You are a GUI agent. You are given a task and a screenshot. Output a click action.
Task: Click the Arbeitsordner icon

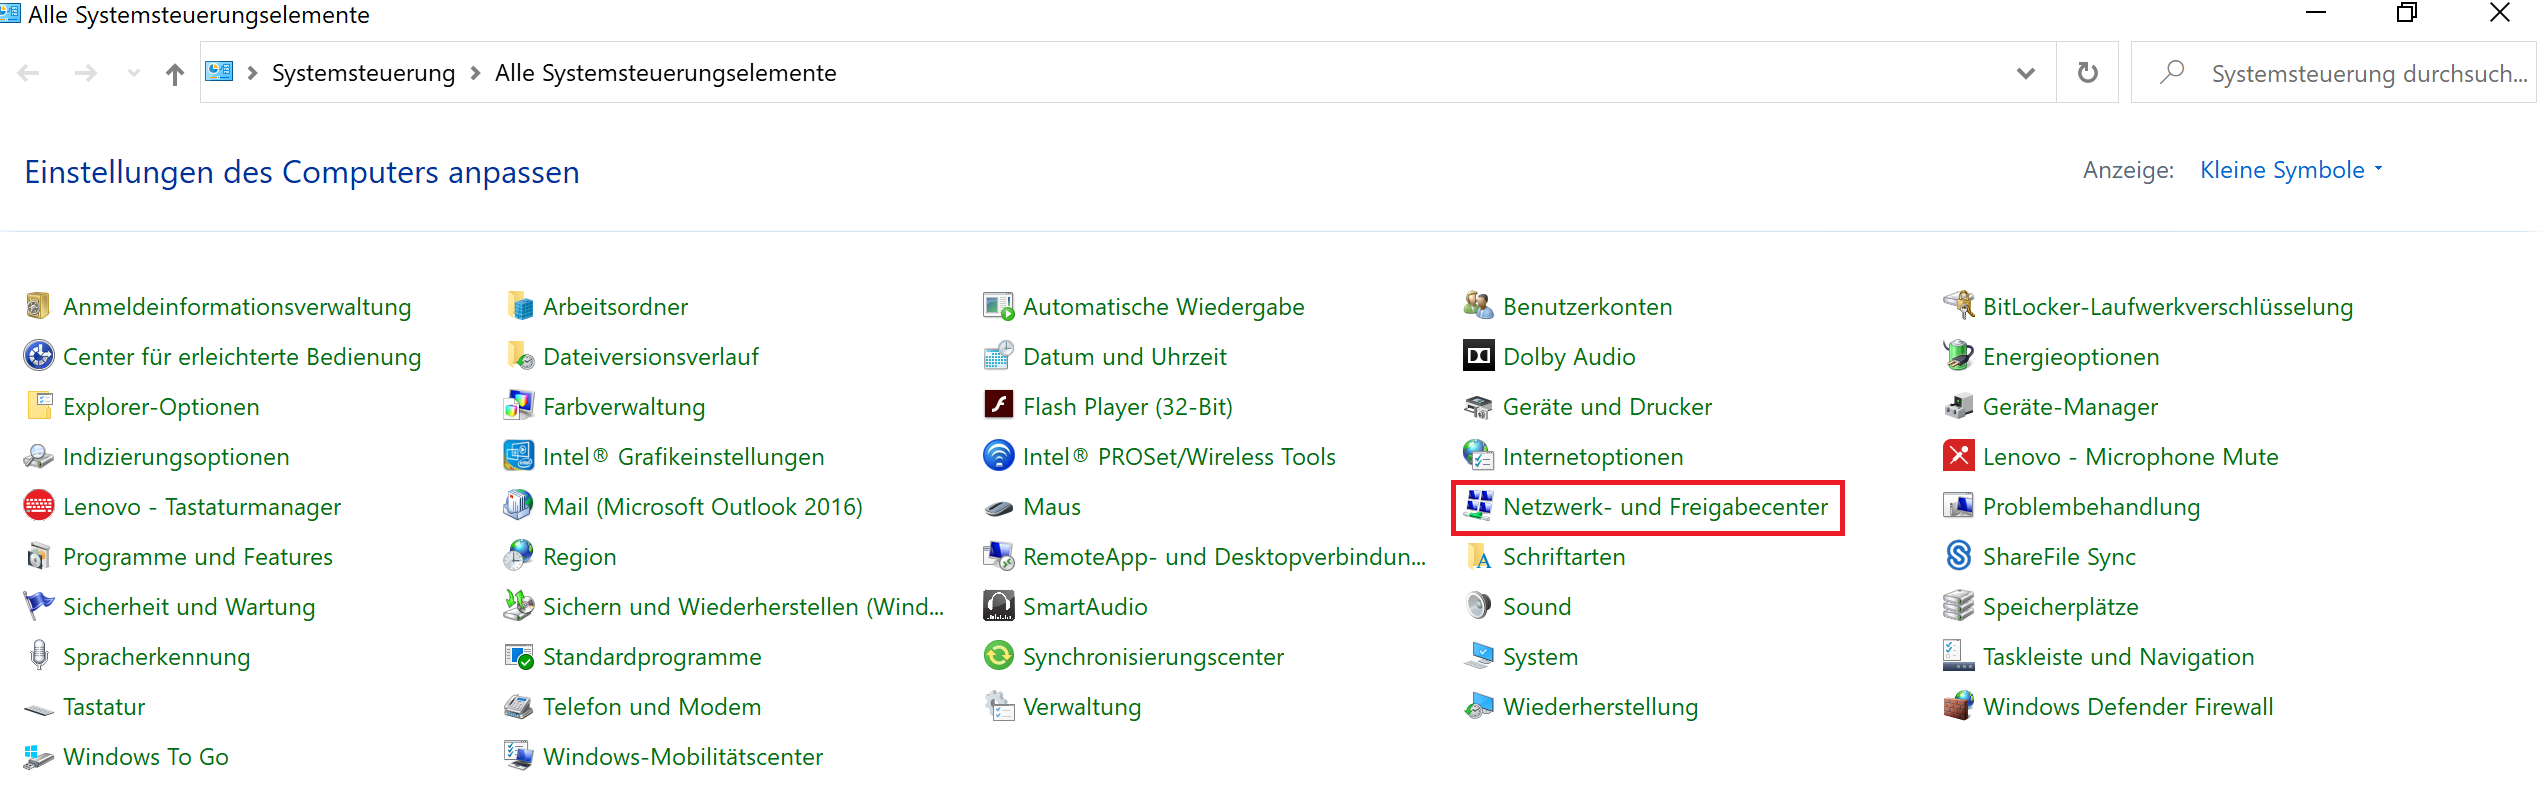(518, 306)
